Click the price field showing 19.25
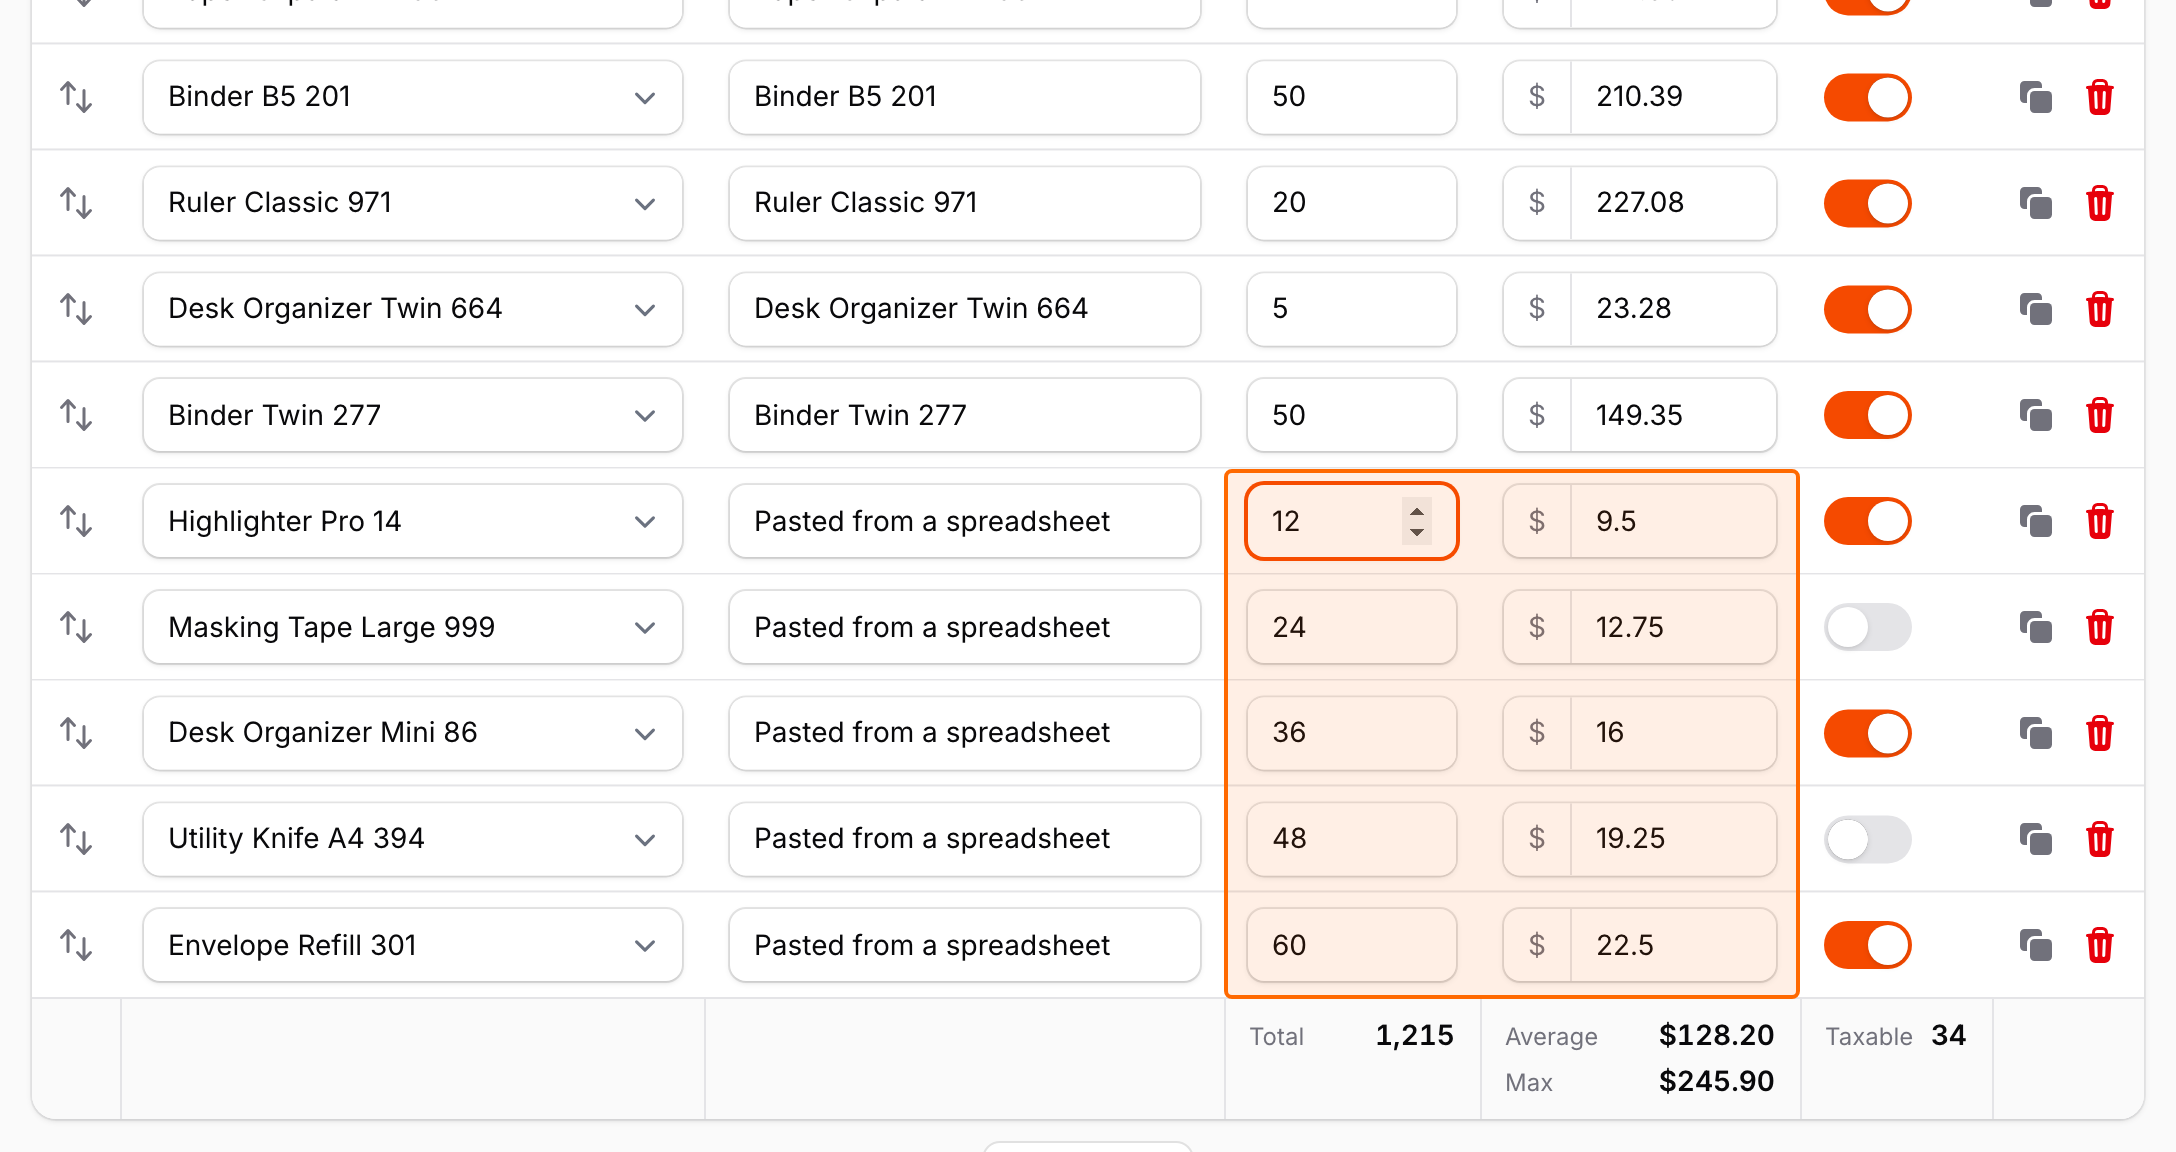This screenshot has height=1152, width=2176. (x=1673, y=840)
